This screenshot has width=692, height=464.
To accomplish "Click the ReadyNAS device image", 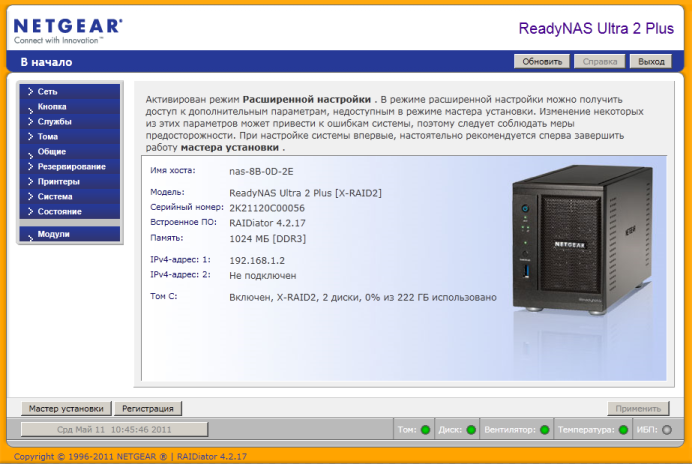I will point(582,240).
